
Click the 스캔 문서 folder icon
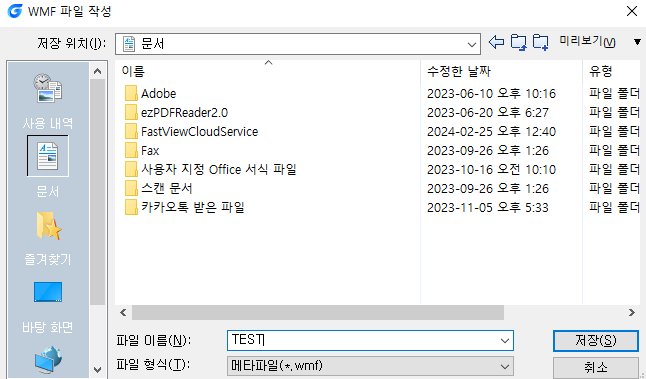131,188
